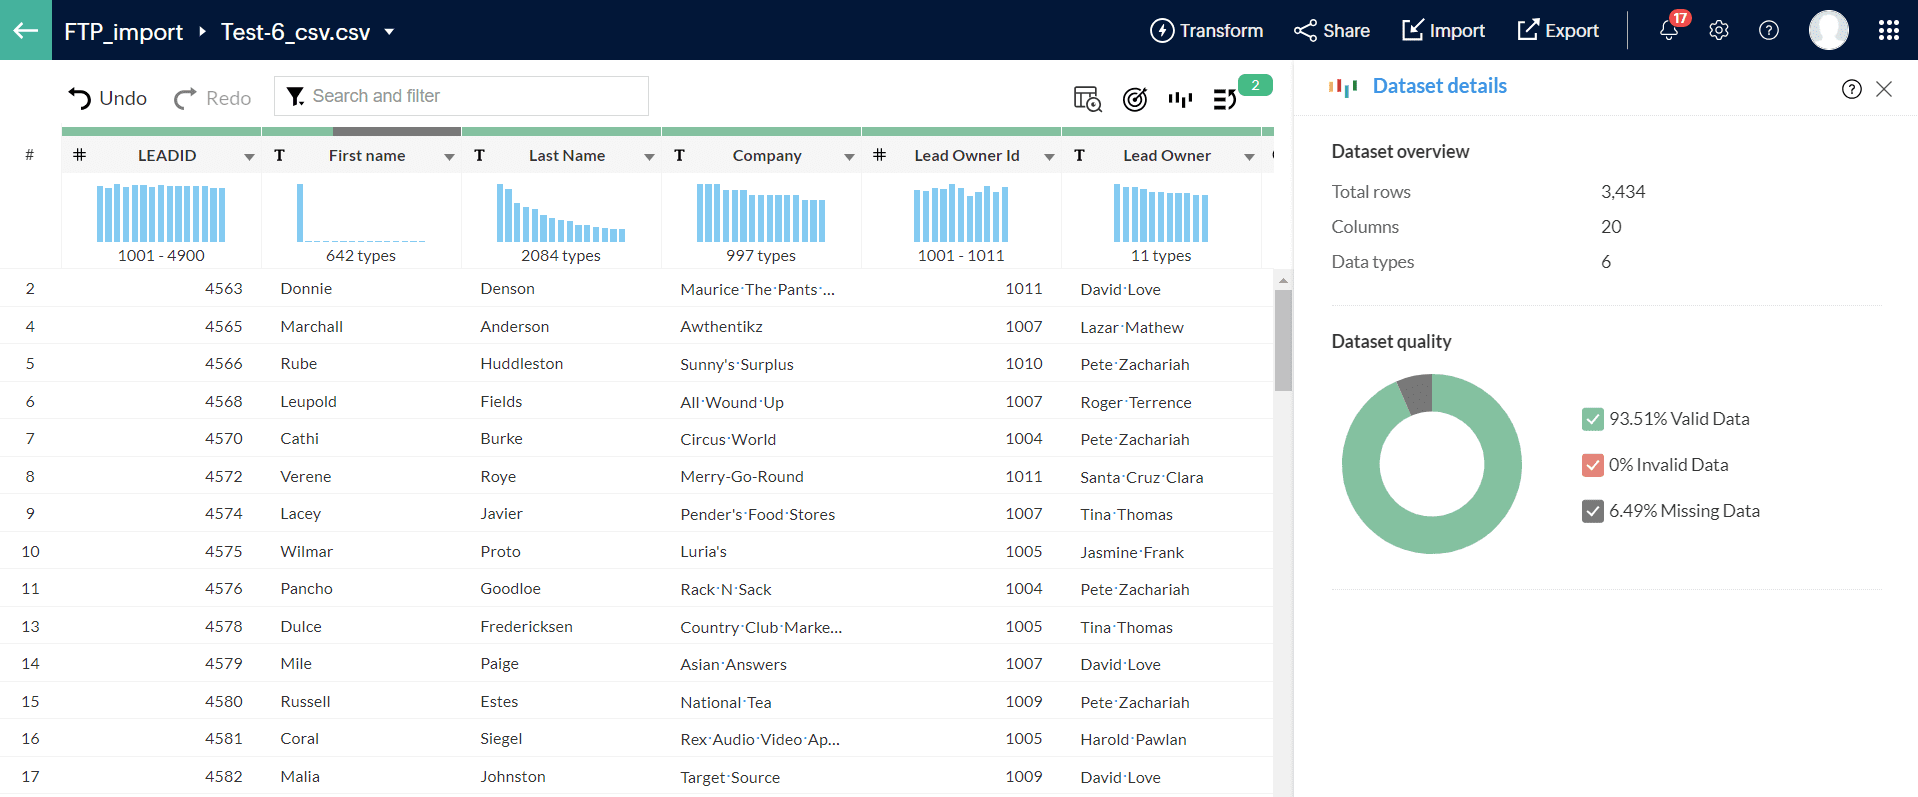Toggle the Valid Data checkbox
This screenshot has width=1918, height=797.
pos(1592,419)
